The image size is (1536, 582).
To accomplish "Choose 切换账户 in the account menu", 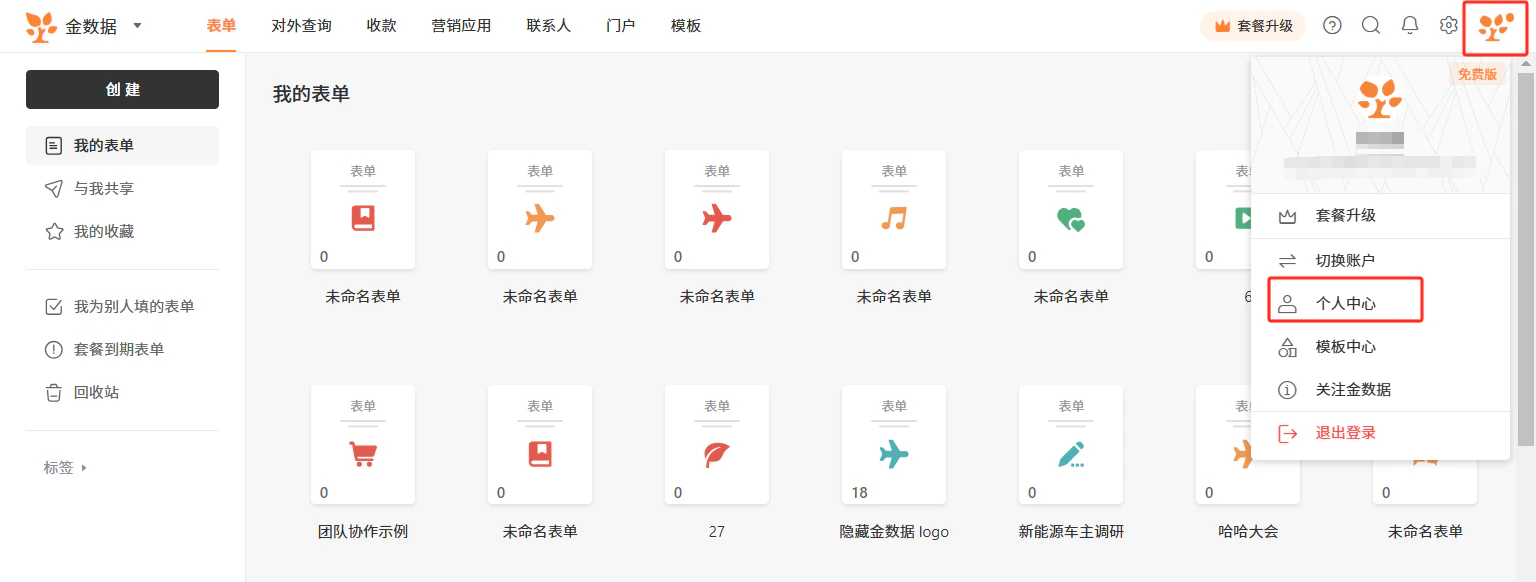I will coord(1380,260).
